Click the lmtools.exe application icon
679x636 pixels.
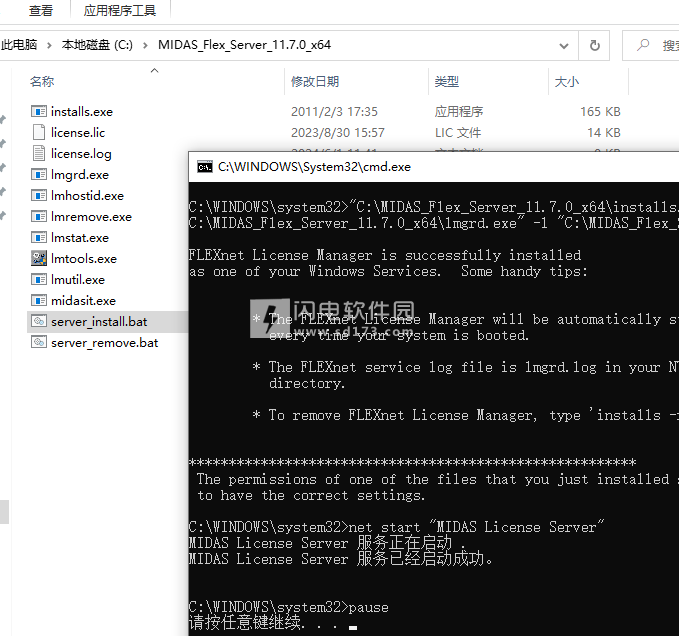pyautogui.click(x=39, y=259)
